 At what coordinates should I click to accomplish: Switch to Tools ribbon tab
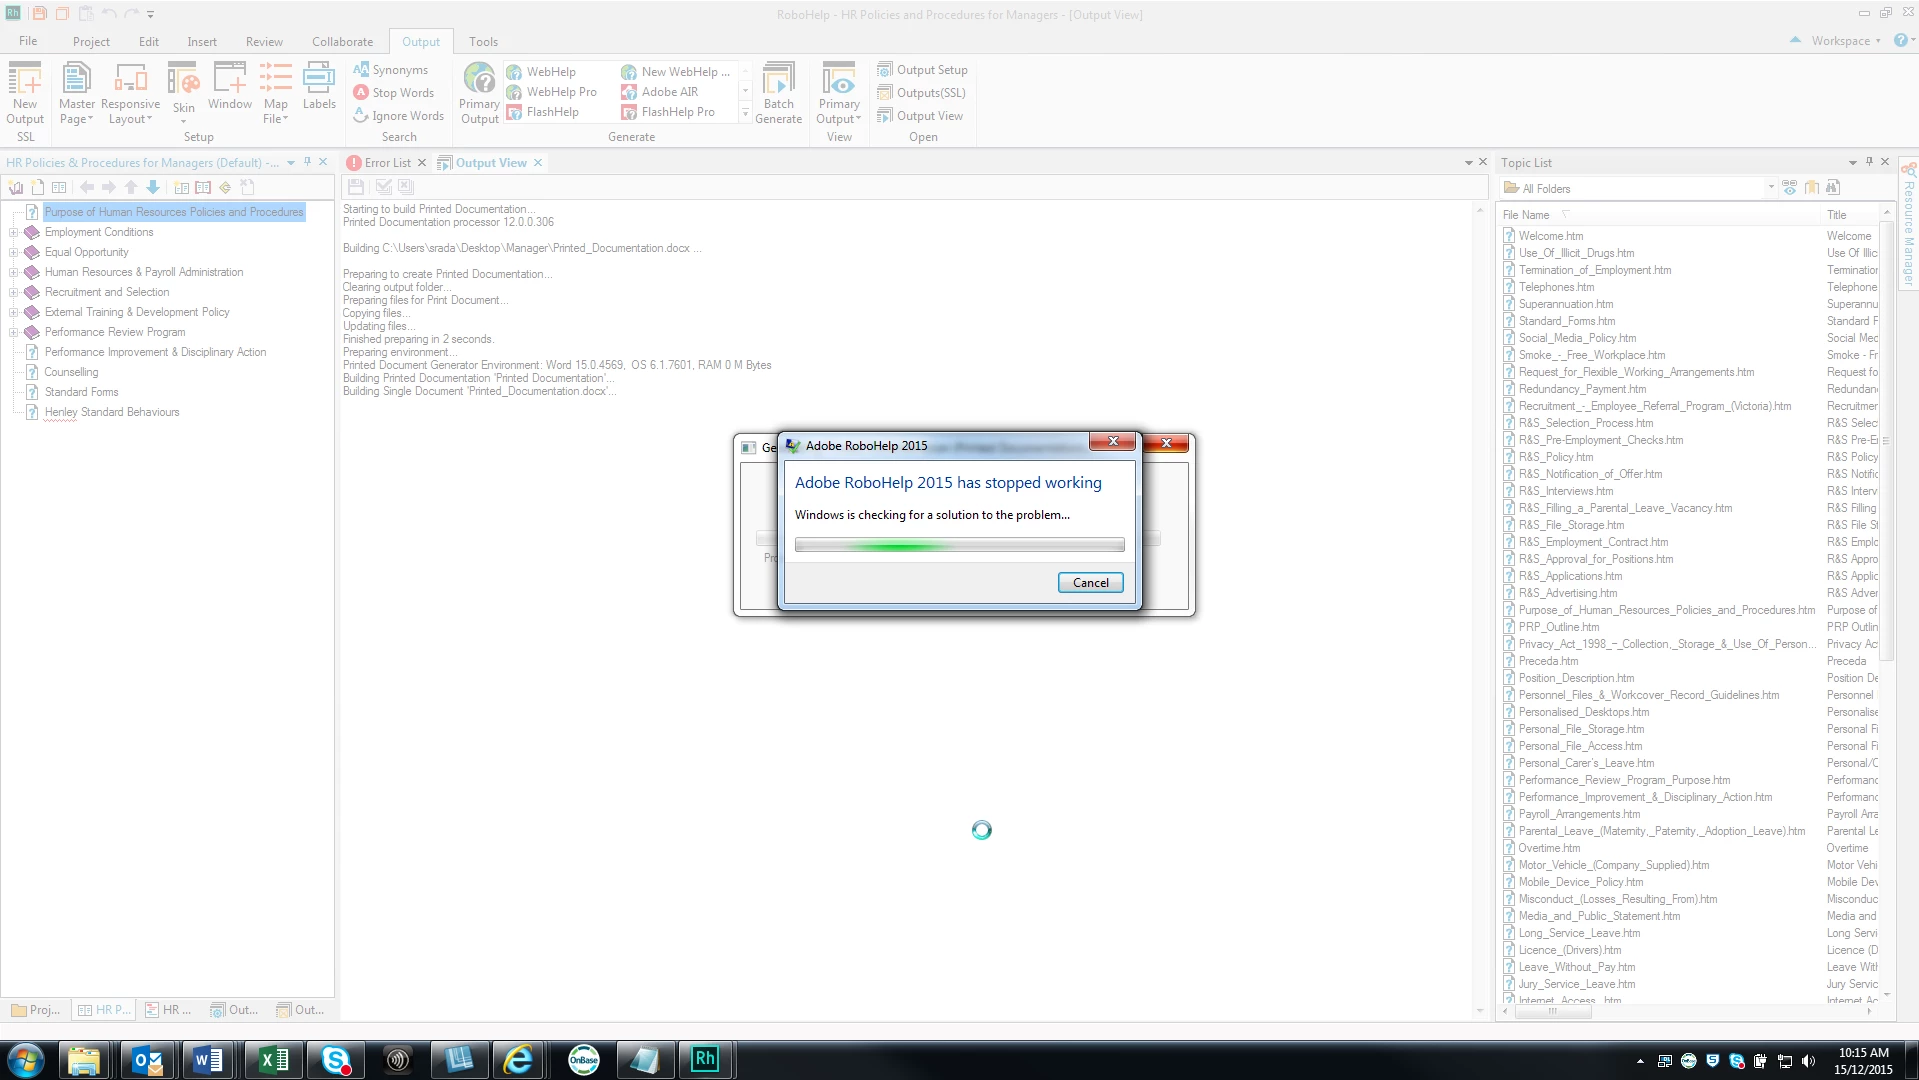pos(483,42)
